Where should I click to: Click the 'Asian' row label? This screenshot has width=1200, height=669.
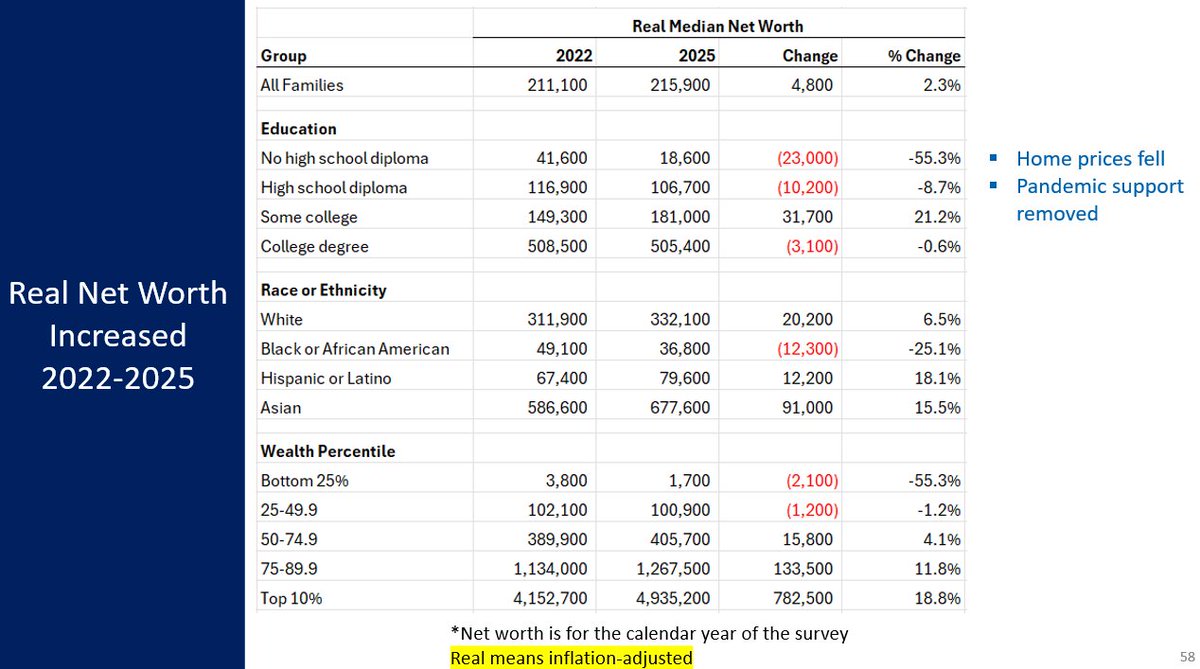pos(281,407)
